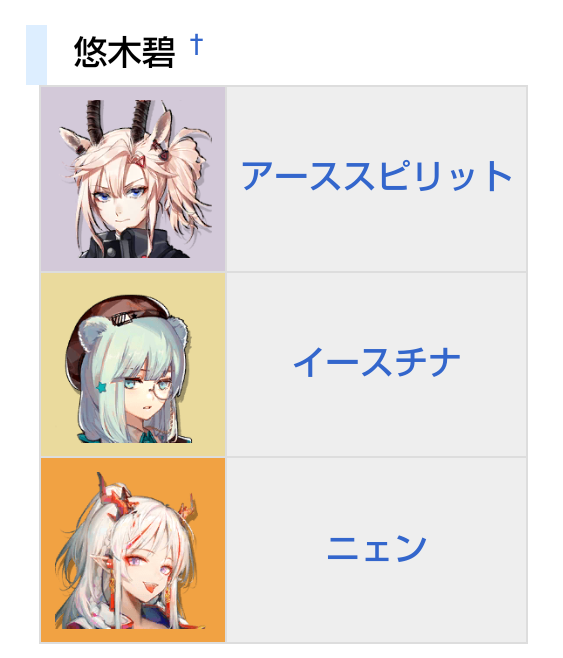The image size is (563, 658).
Task: Click the 悠木碧 heading text
Action: point(124,52)
